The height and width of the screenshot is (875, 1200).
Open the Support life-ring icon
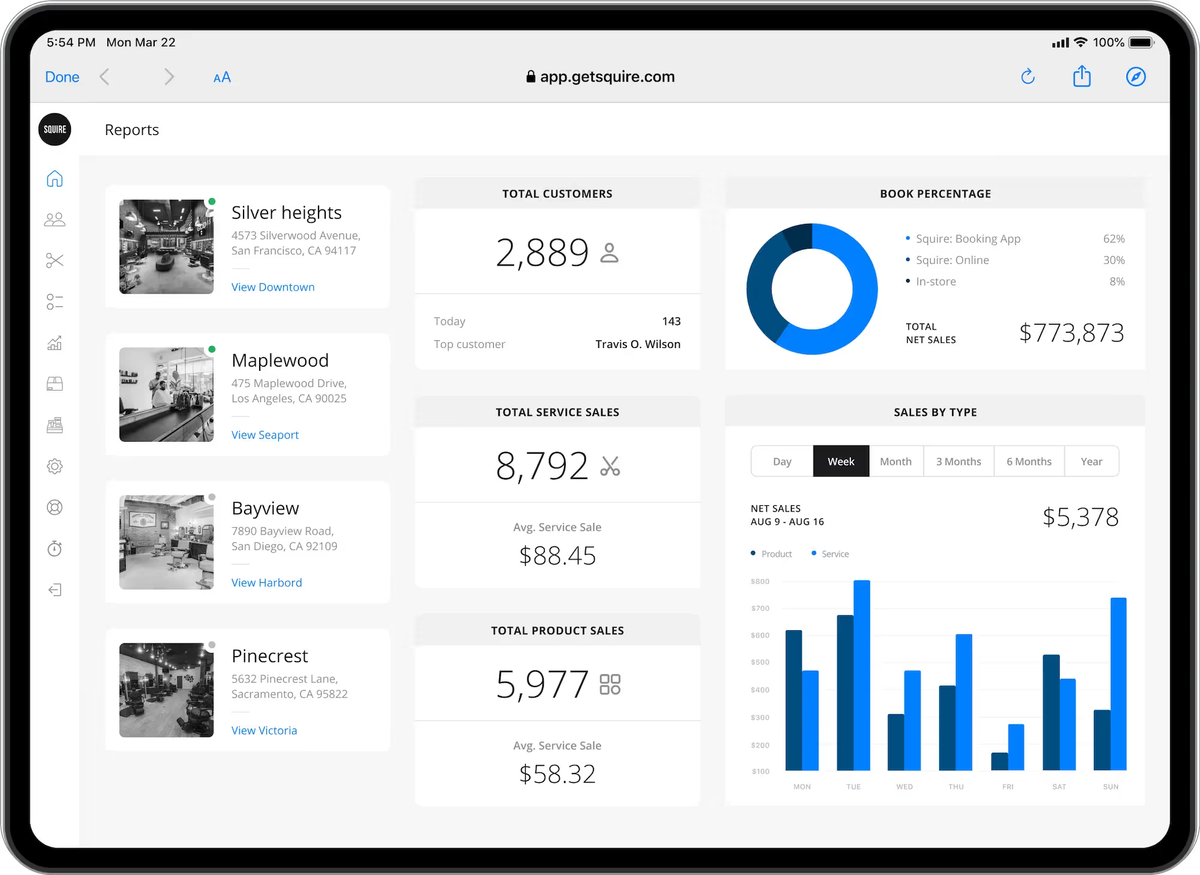point(55,507)
